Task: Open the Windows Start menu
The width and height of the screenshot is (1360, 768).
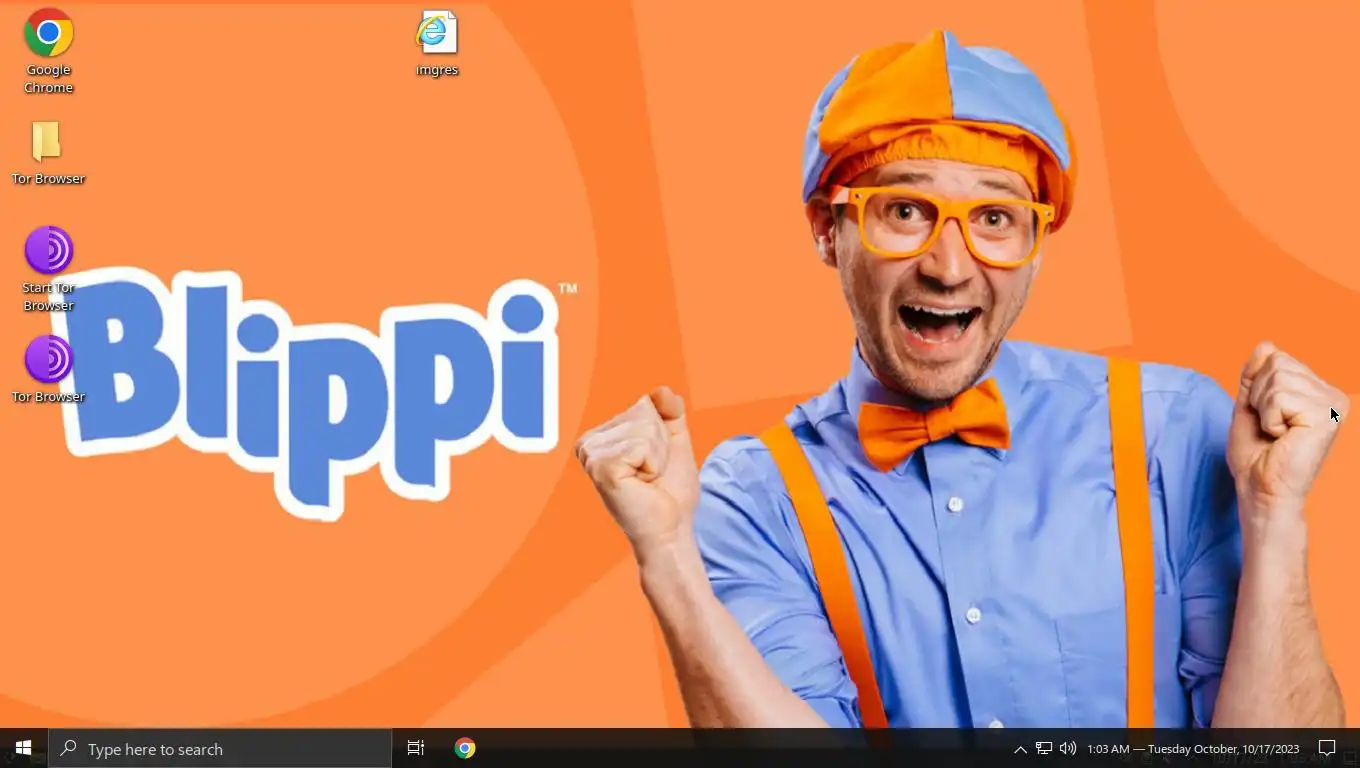Action: 24,748
